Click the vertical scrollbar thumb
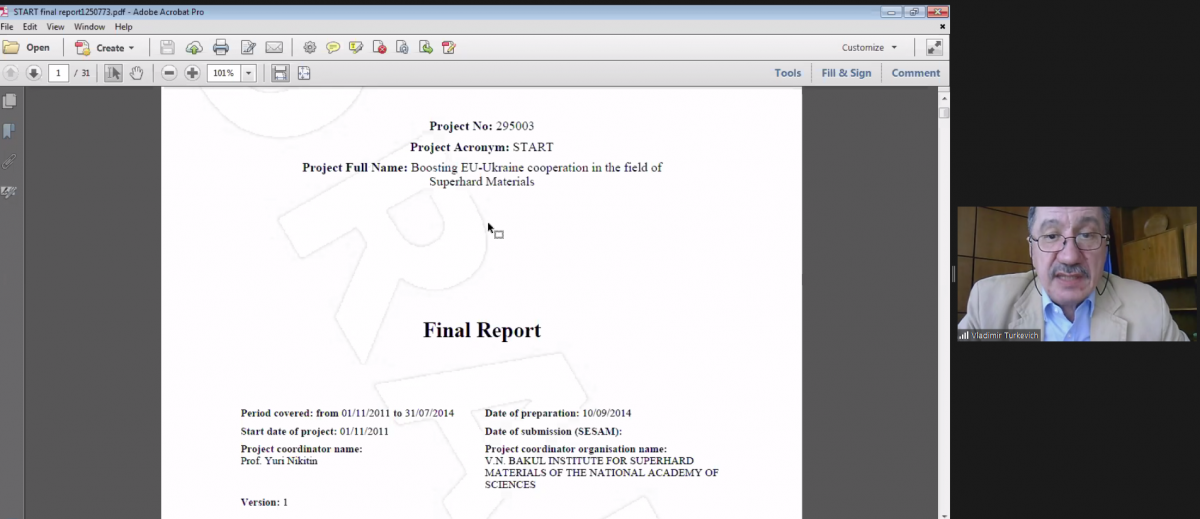 click(x=944, y=111)
